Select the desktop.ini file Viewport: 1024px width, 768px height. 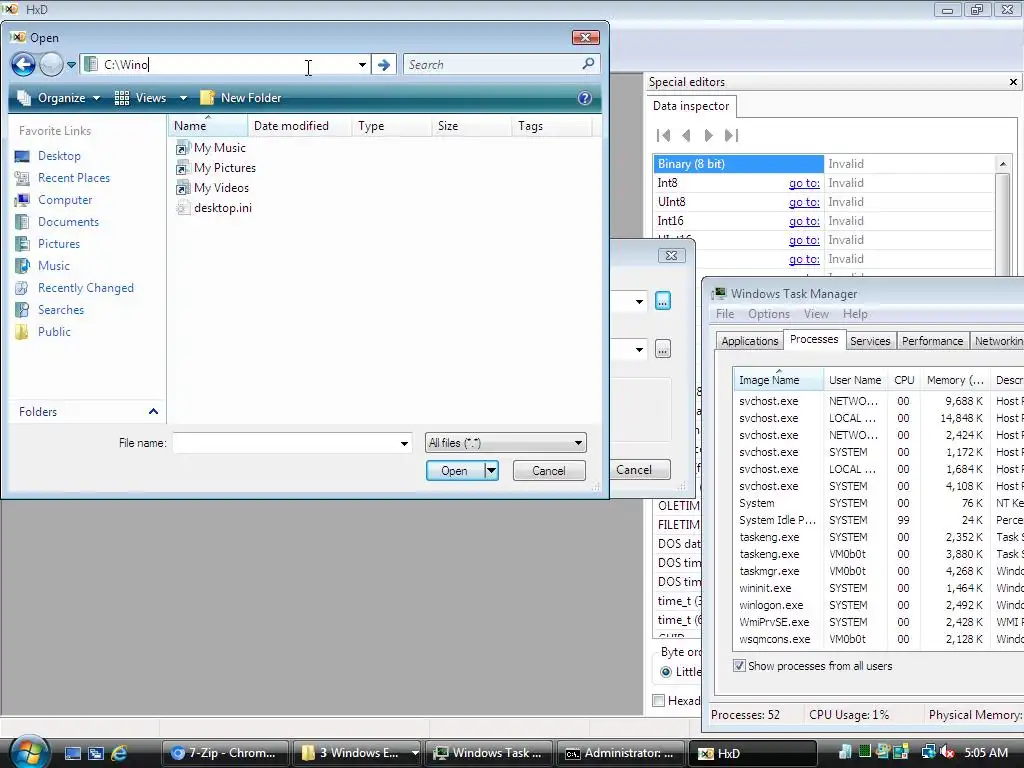coord(214,208)
